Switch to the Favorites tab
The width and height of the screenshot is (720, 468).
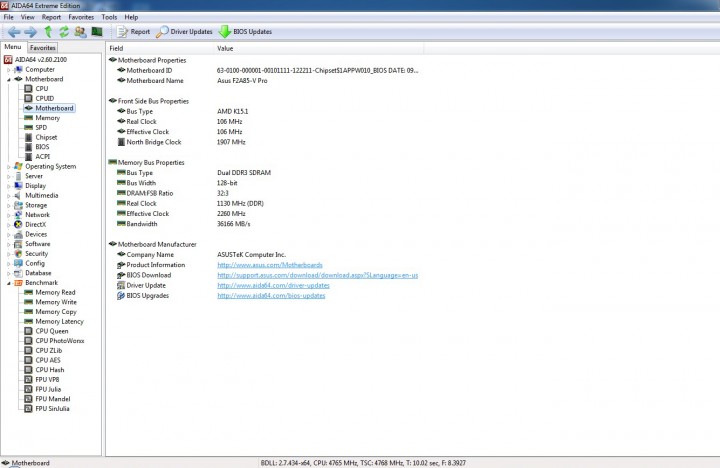(42, 48)
